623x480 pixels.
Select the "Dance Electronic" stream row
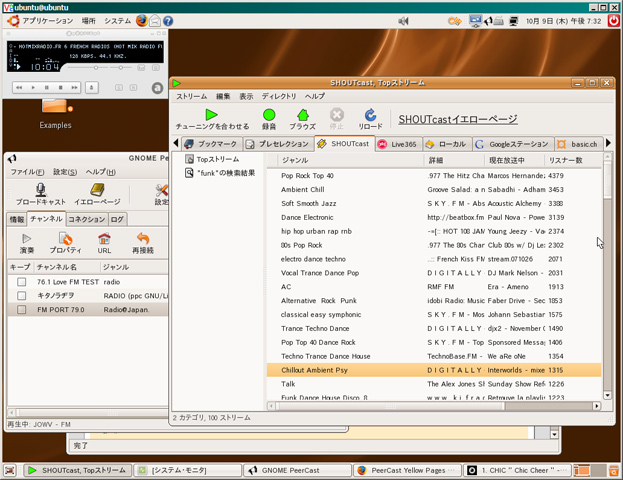(x=434, y=217)
